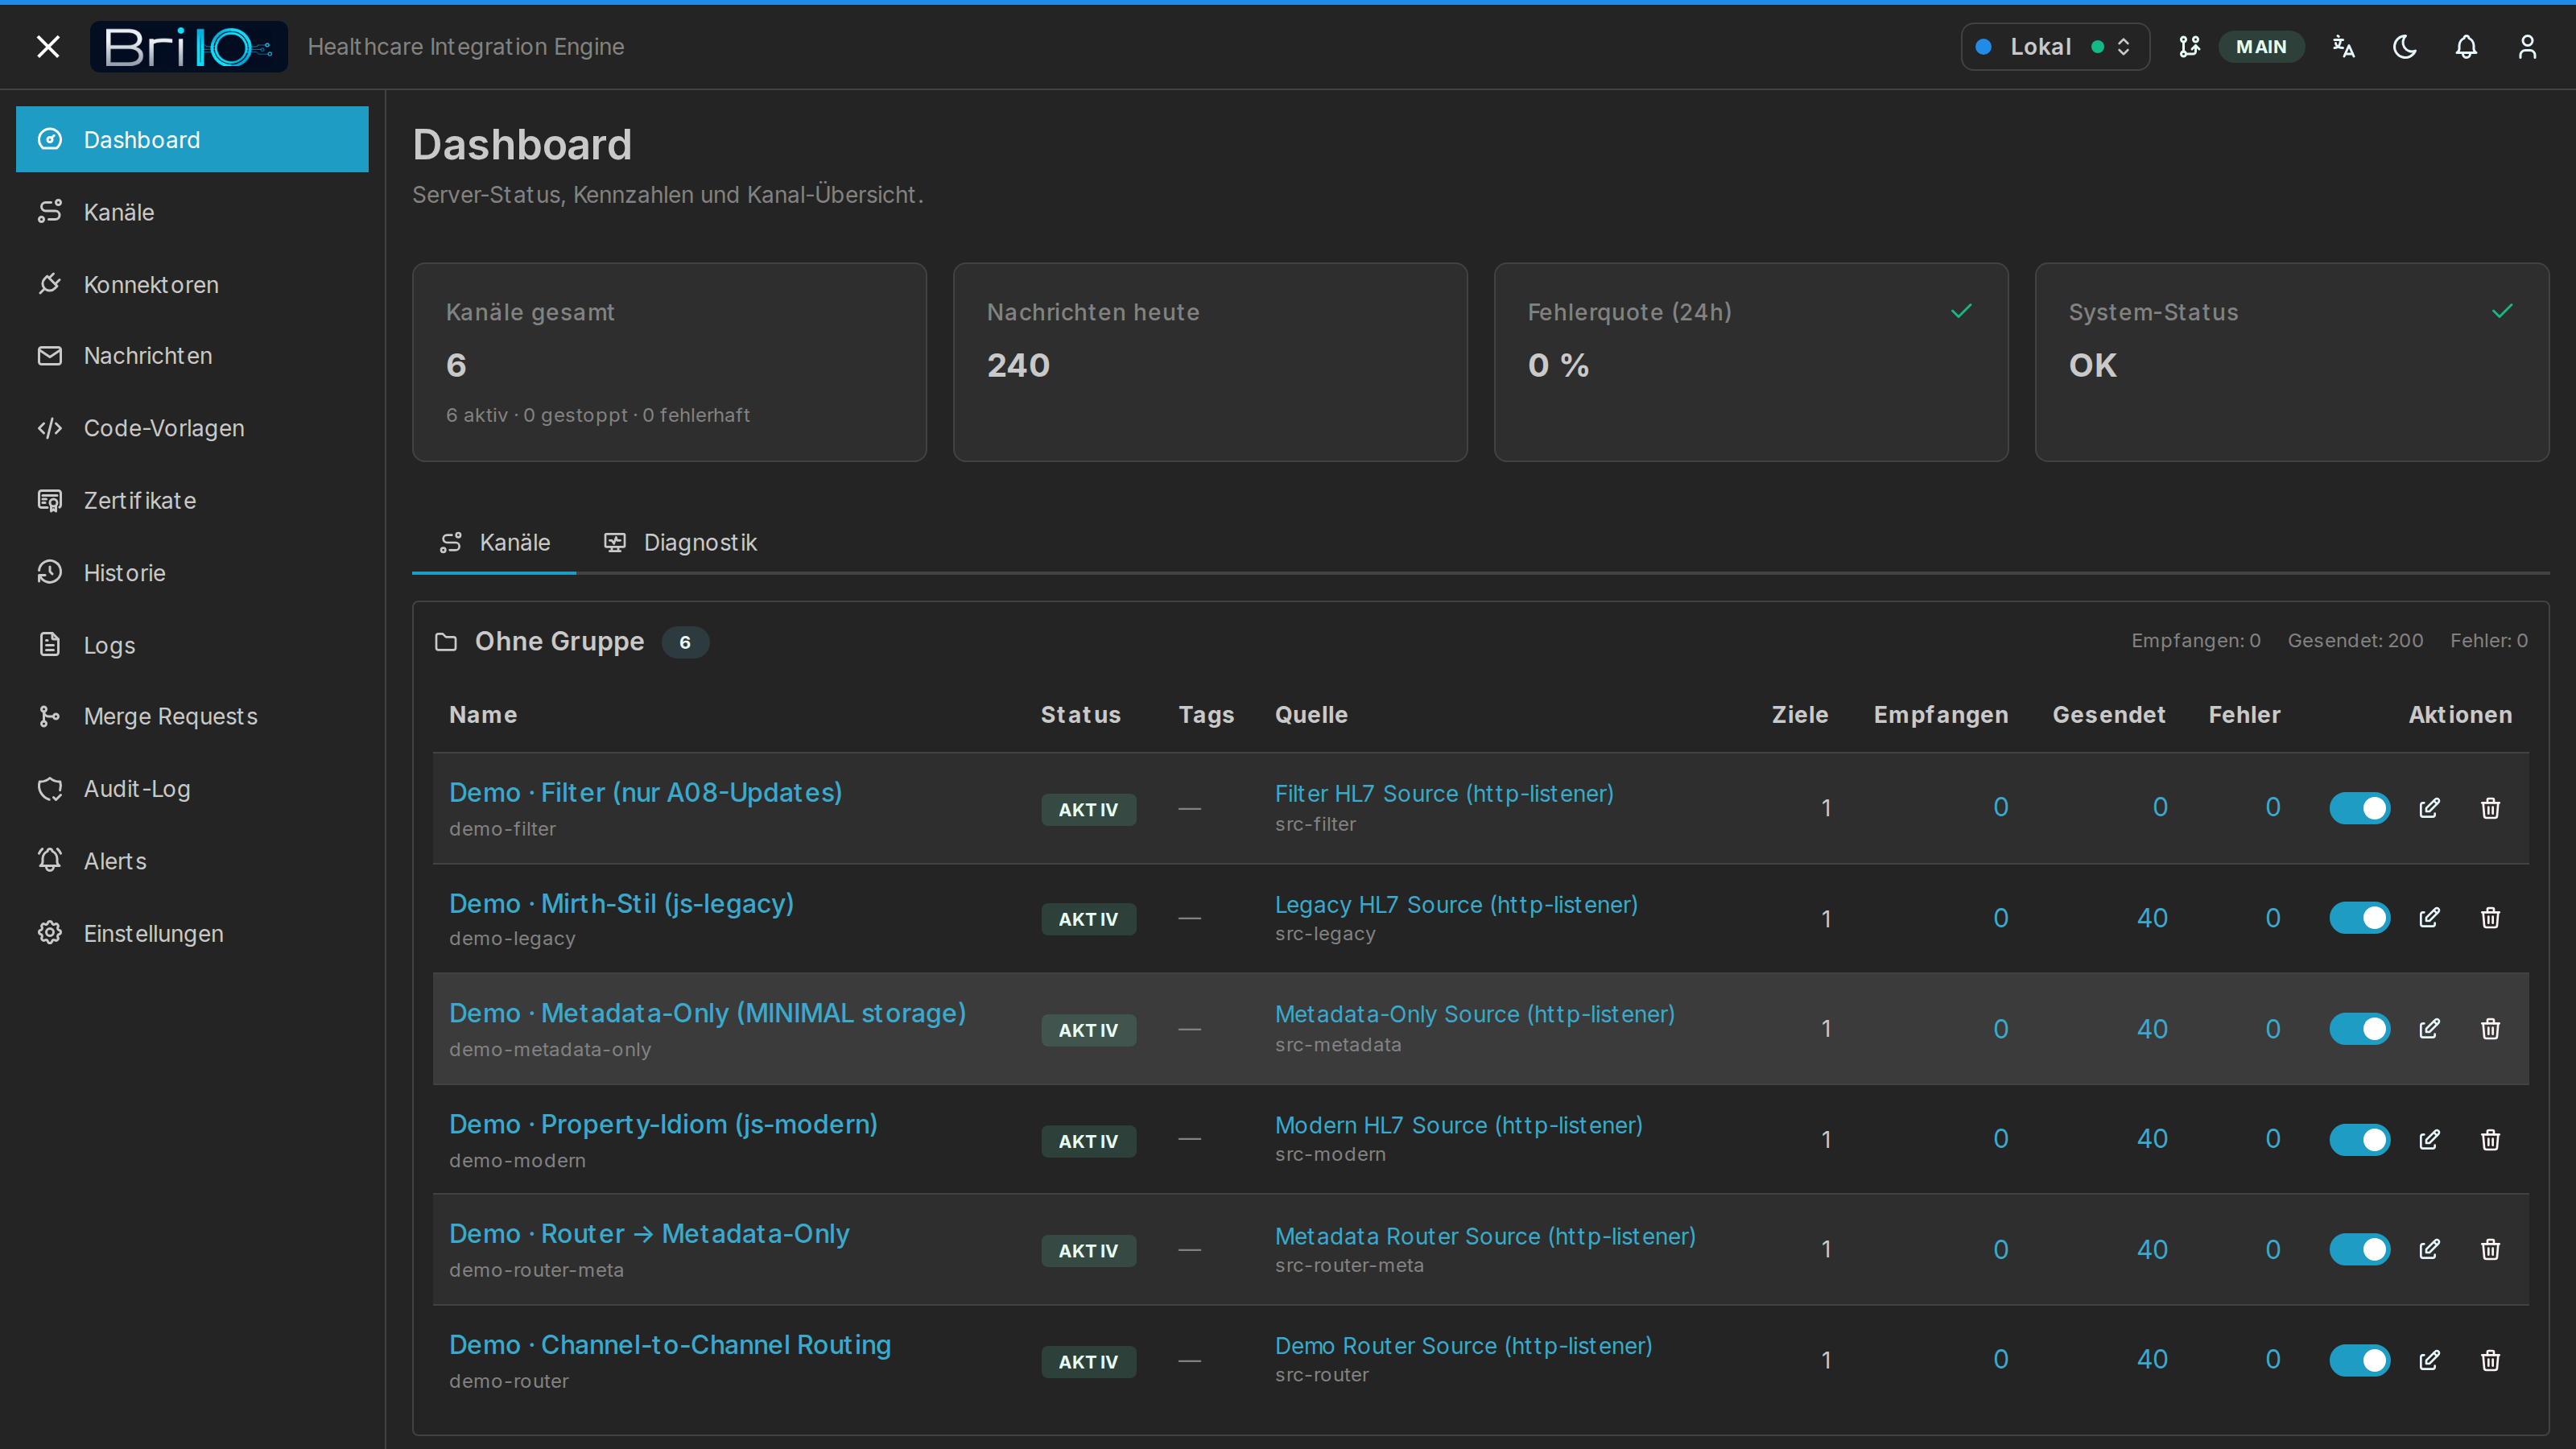
Task: Open Metadata-Only Source connector link
Action: tap(1475, 1015)
